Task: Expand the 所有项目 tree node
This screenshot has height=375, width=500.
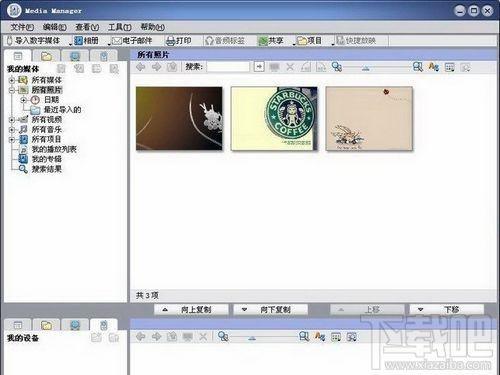Action: click(12, 139)
